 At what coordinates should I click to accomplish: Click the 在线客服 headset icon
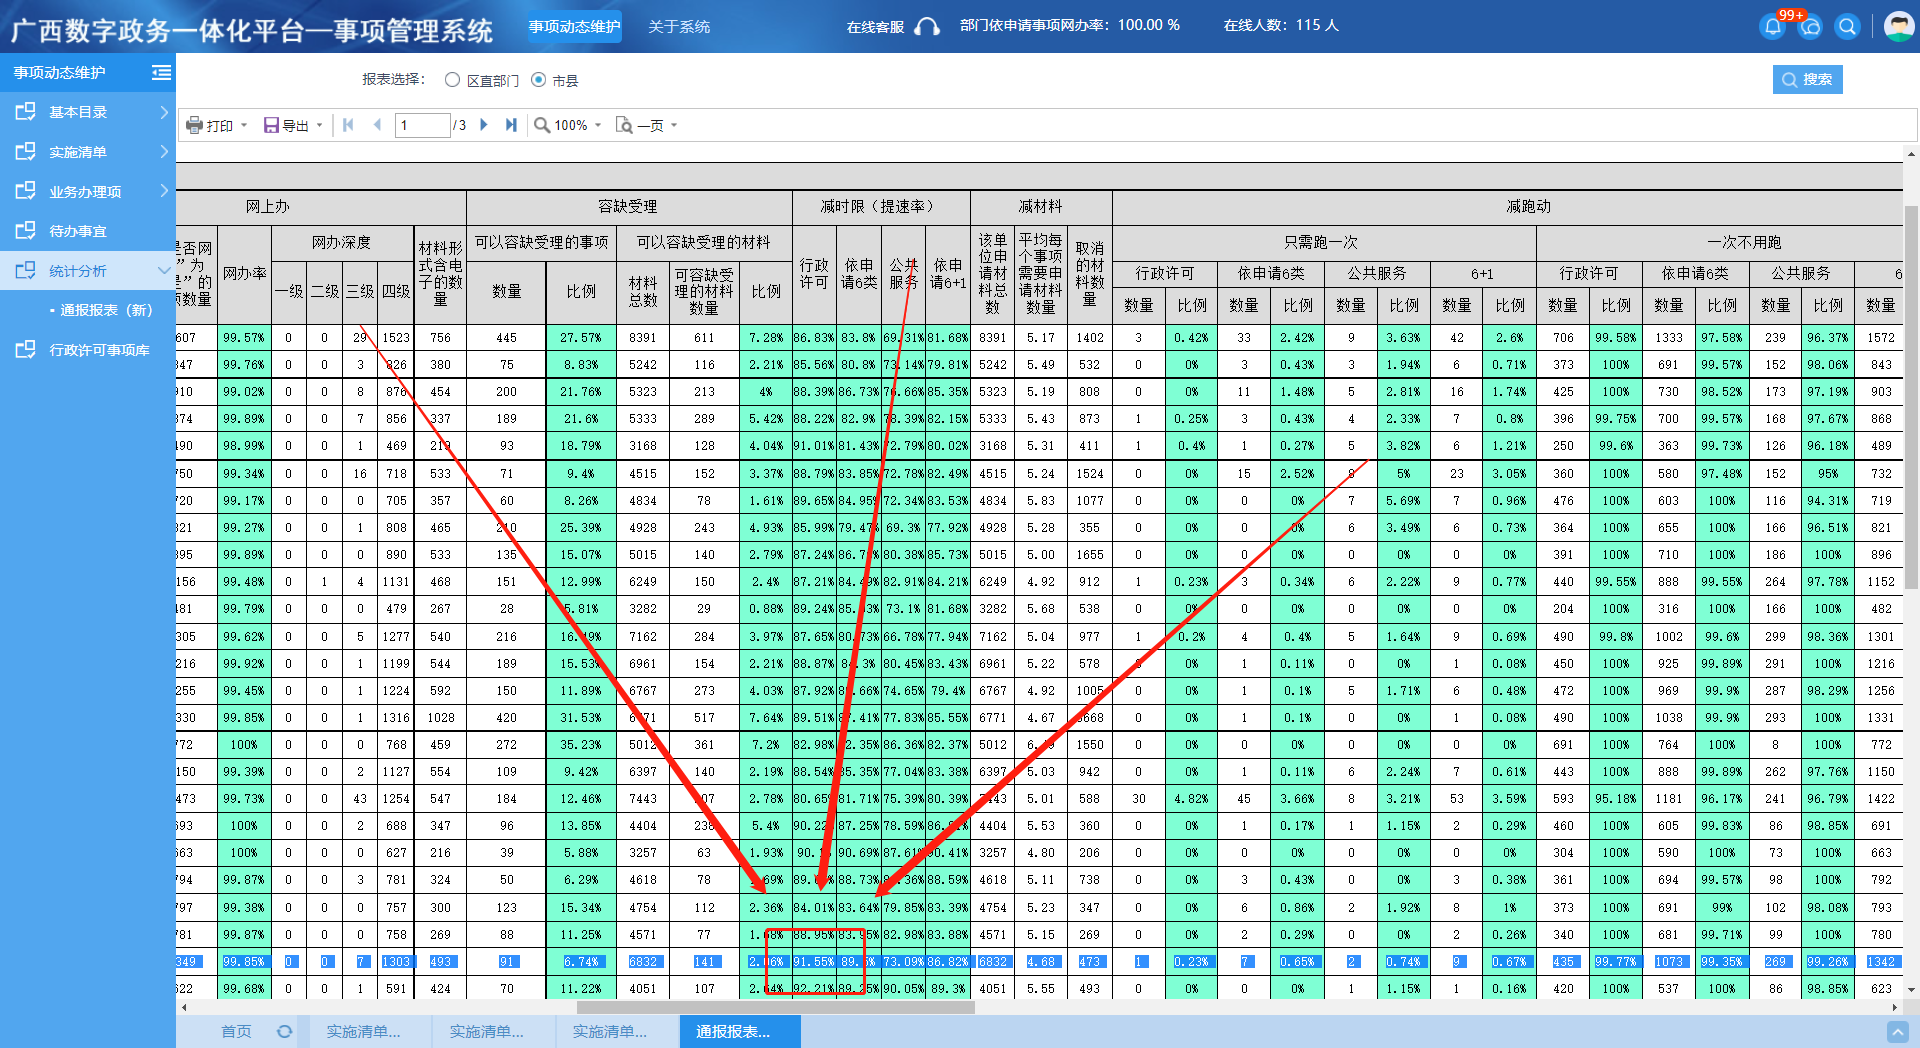[x=927, y=26]
